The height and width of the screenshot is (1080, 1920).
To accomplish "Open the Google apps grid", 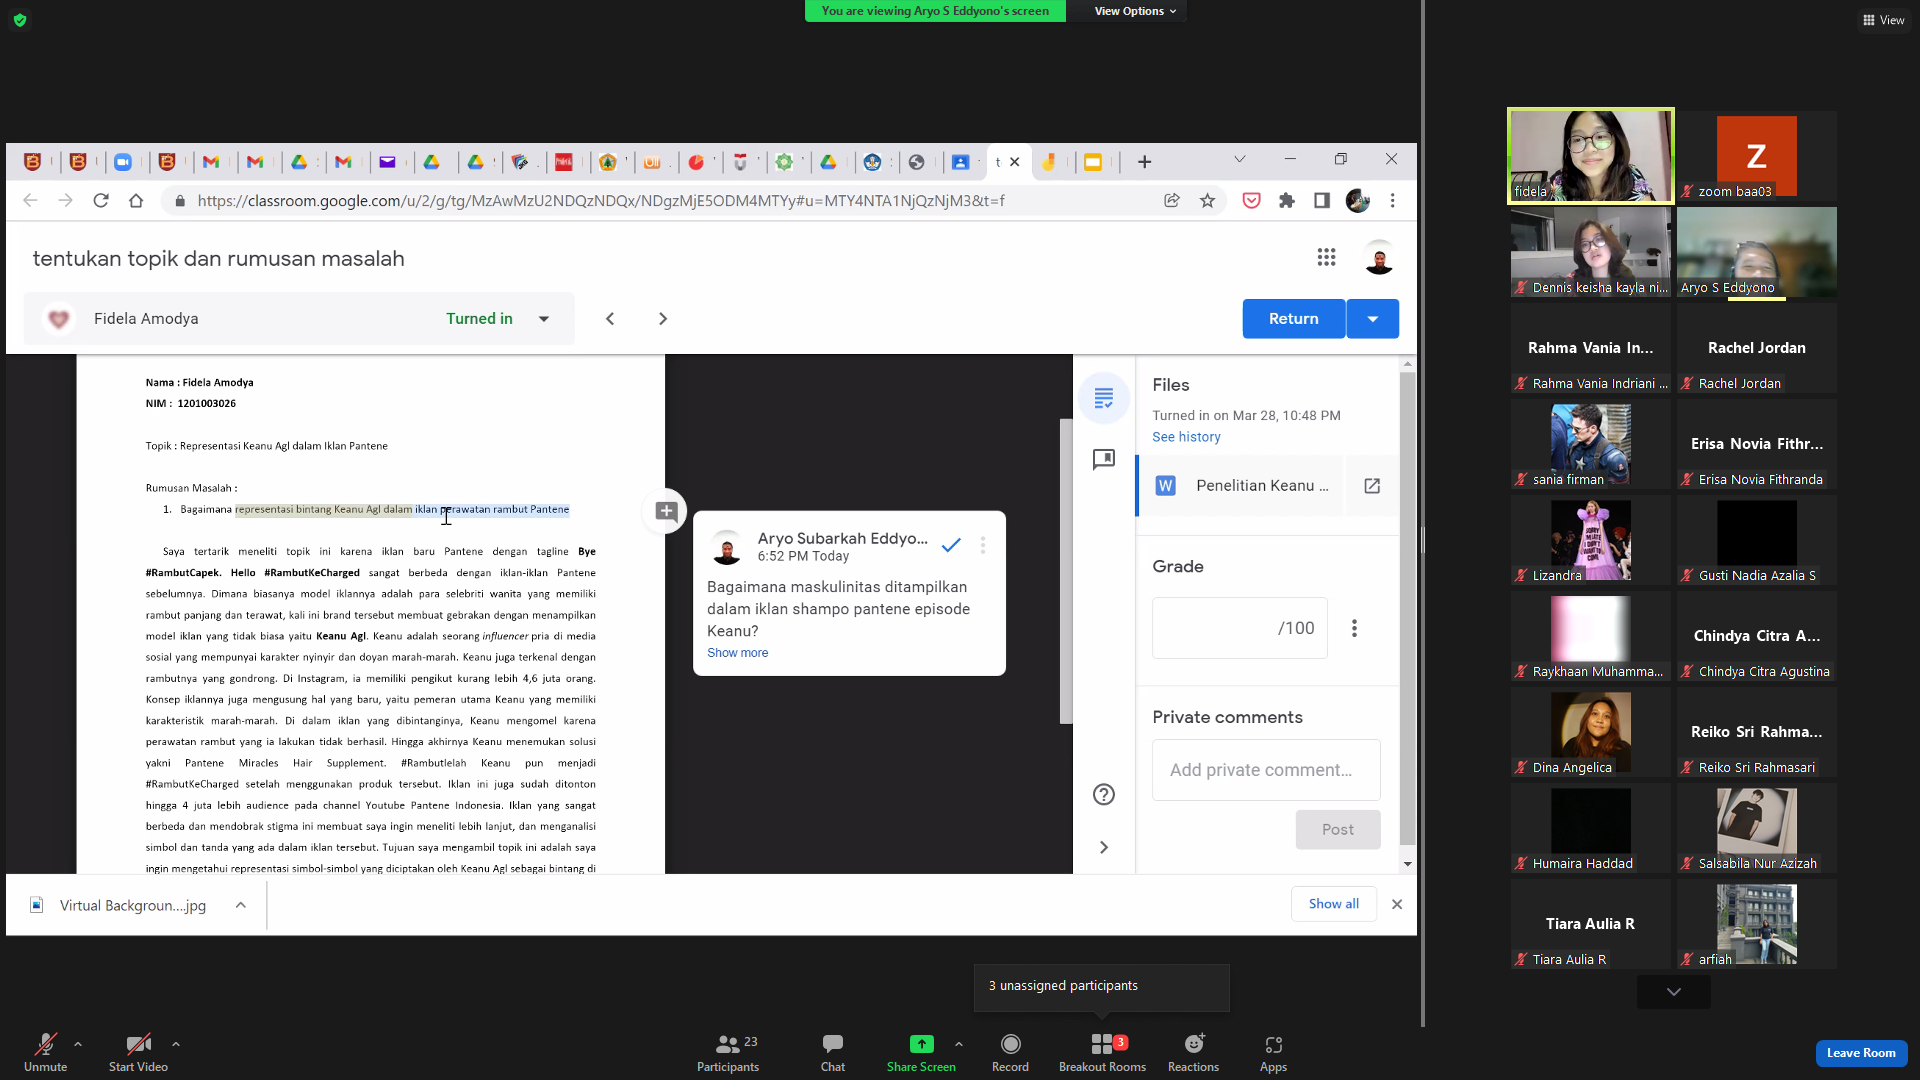I will click(1326, 258).
